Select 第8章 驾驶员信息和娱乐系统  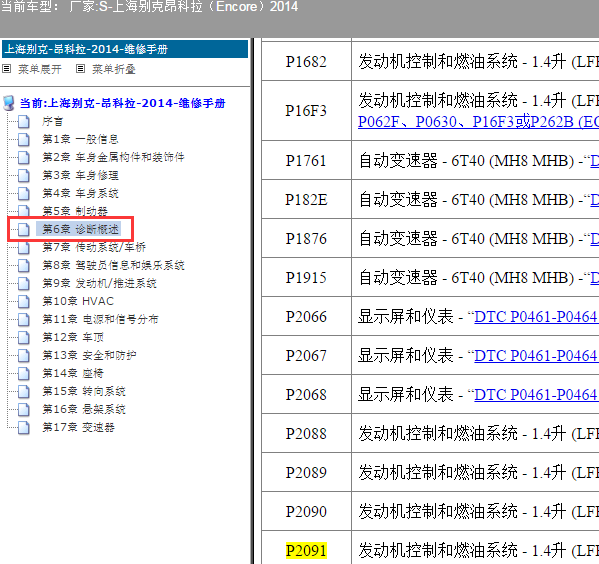point(113,265)
